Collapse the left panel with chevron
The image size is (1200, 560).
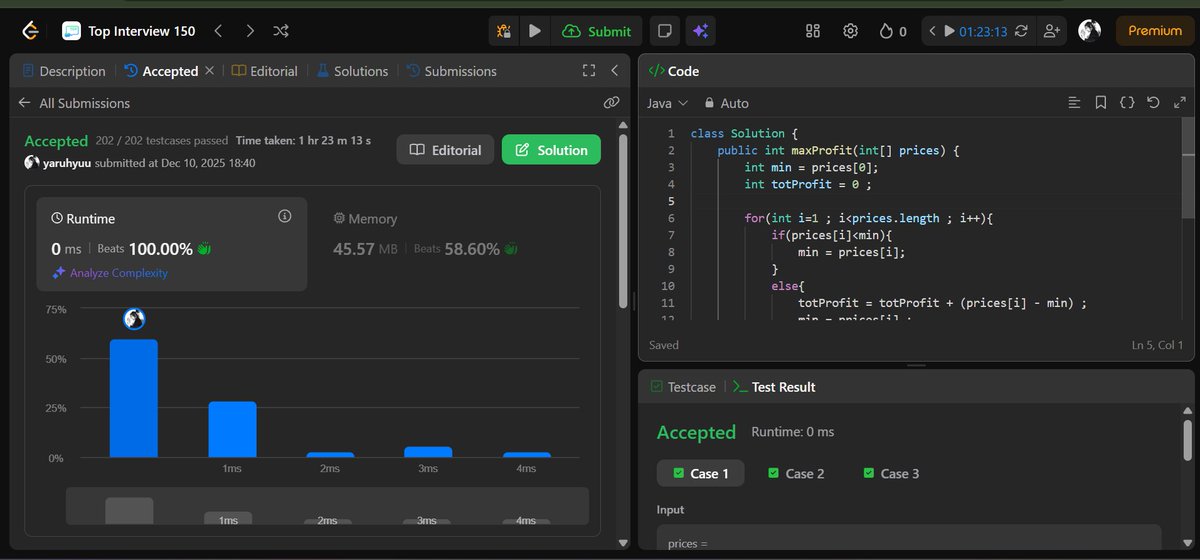[615, 71]
